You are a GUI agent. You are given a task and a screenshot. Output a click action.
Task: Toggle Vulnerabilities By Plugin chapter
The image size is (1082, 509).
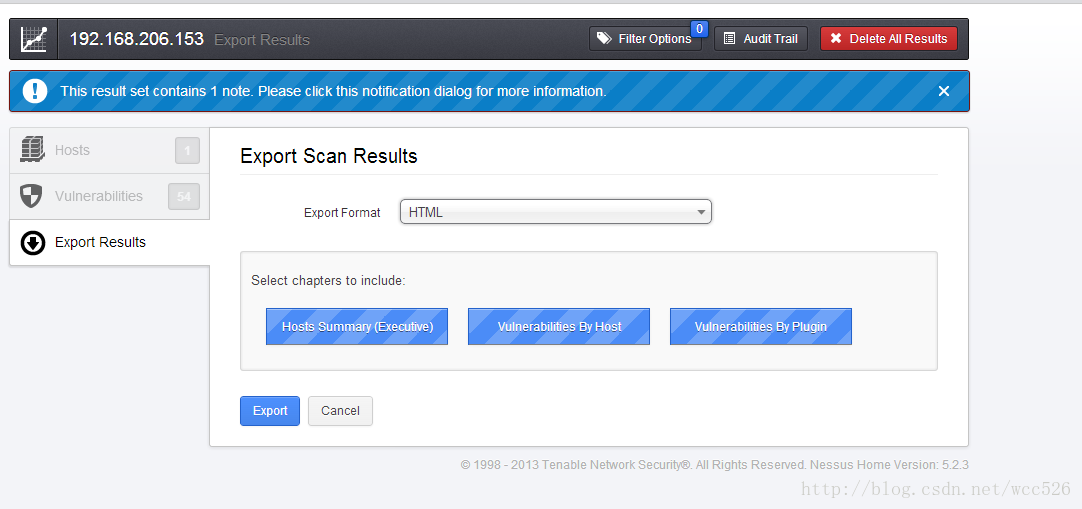coord(760,327)
